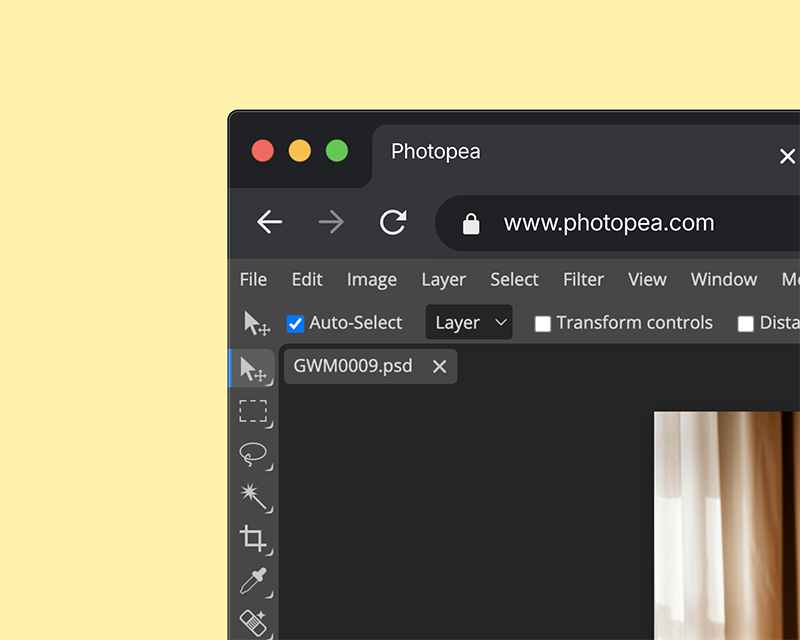Open the View menu
This screenshot has width=800, height=640.
647,279
